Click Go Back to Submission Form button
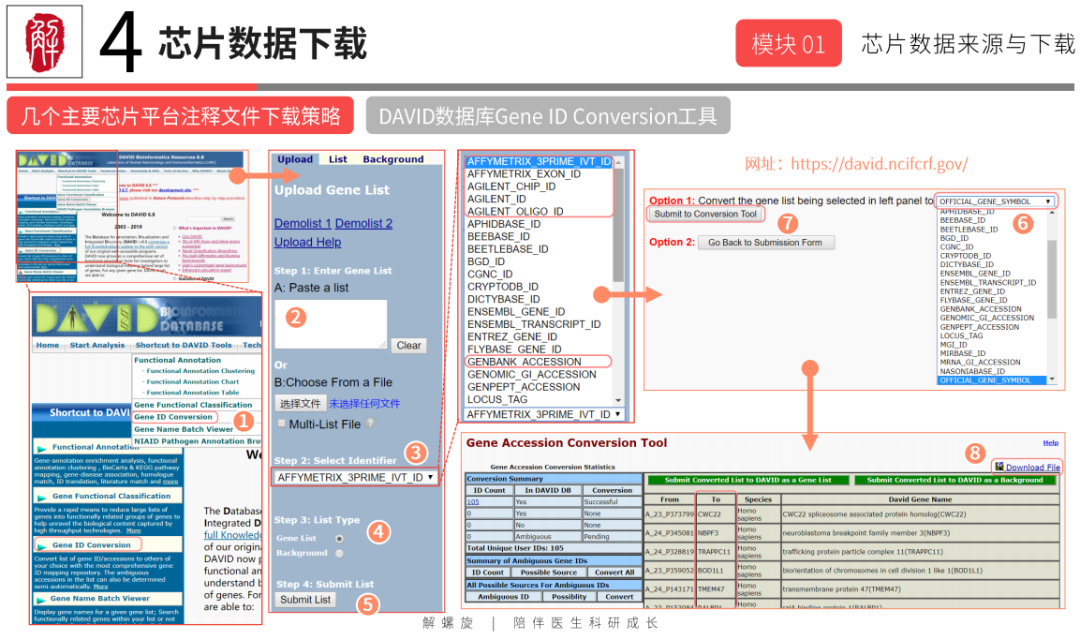Image resolution: width=1080 pixels, height=640 pixels. (765, 242)
